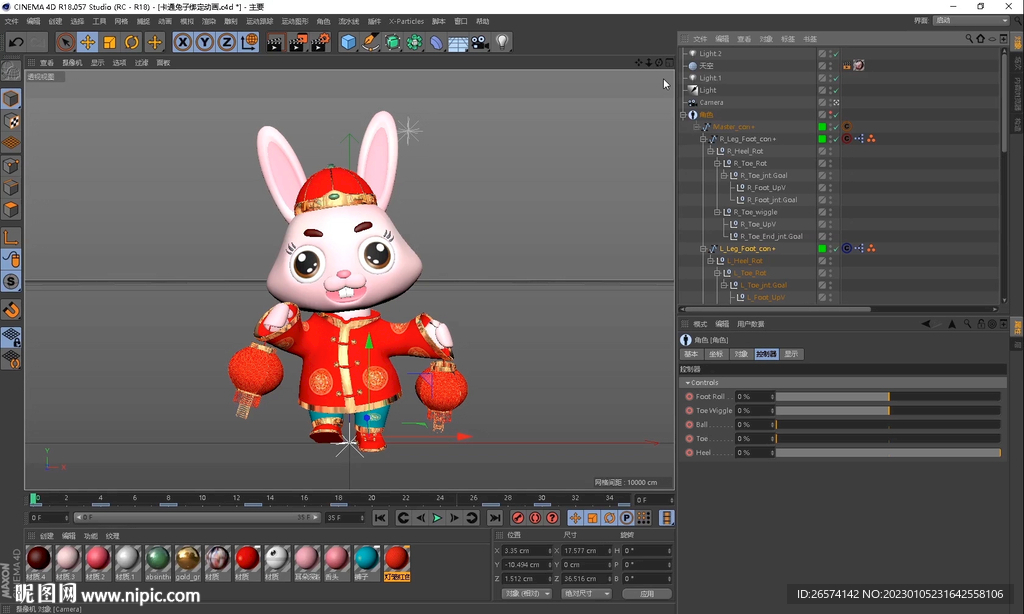Collapse the 角色 object tree node
This screenshot has height=614, width=1024.
tap(683, 114)
